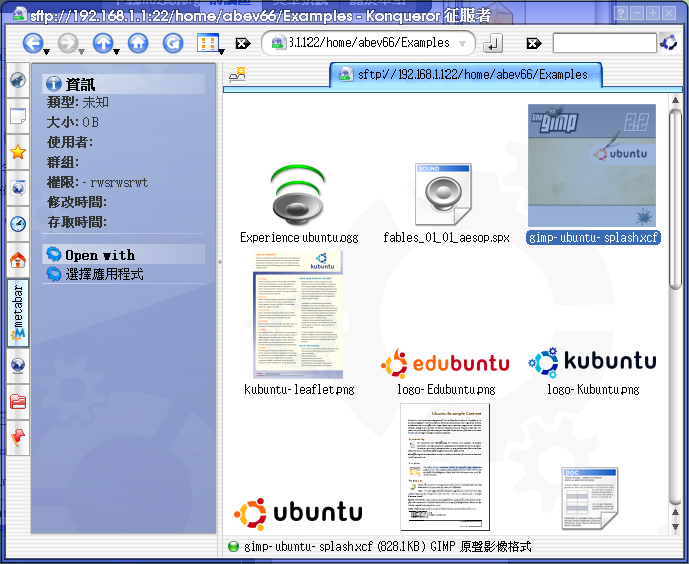689x564 pixels.
Task: Click the file view vertical scrollbar handle
Action: 675,199
